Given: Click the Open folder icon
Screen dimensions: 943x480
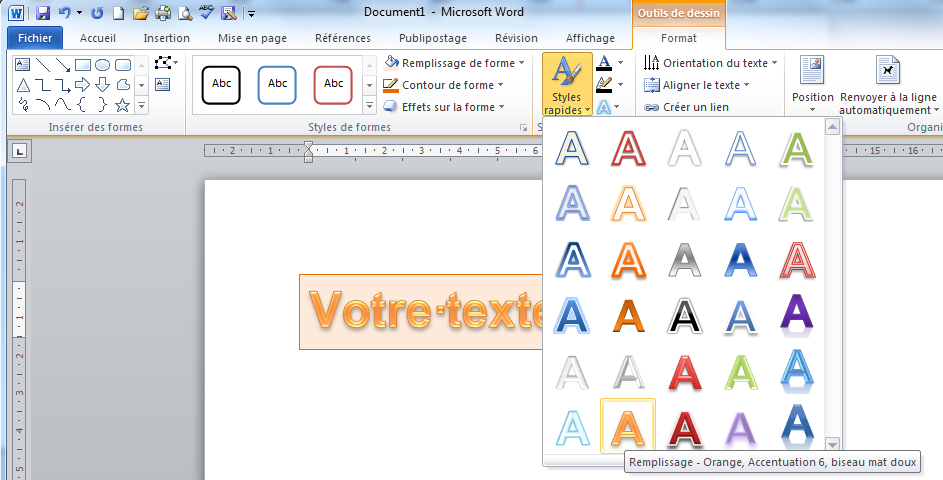Looking at the screenshot, I should [x=140, y=13].
